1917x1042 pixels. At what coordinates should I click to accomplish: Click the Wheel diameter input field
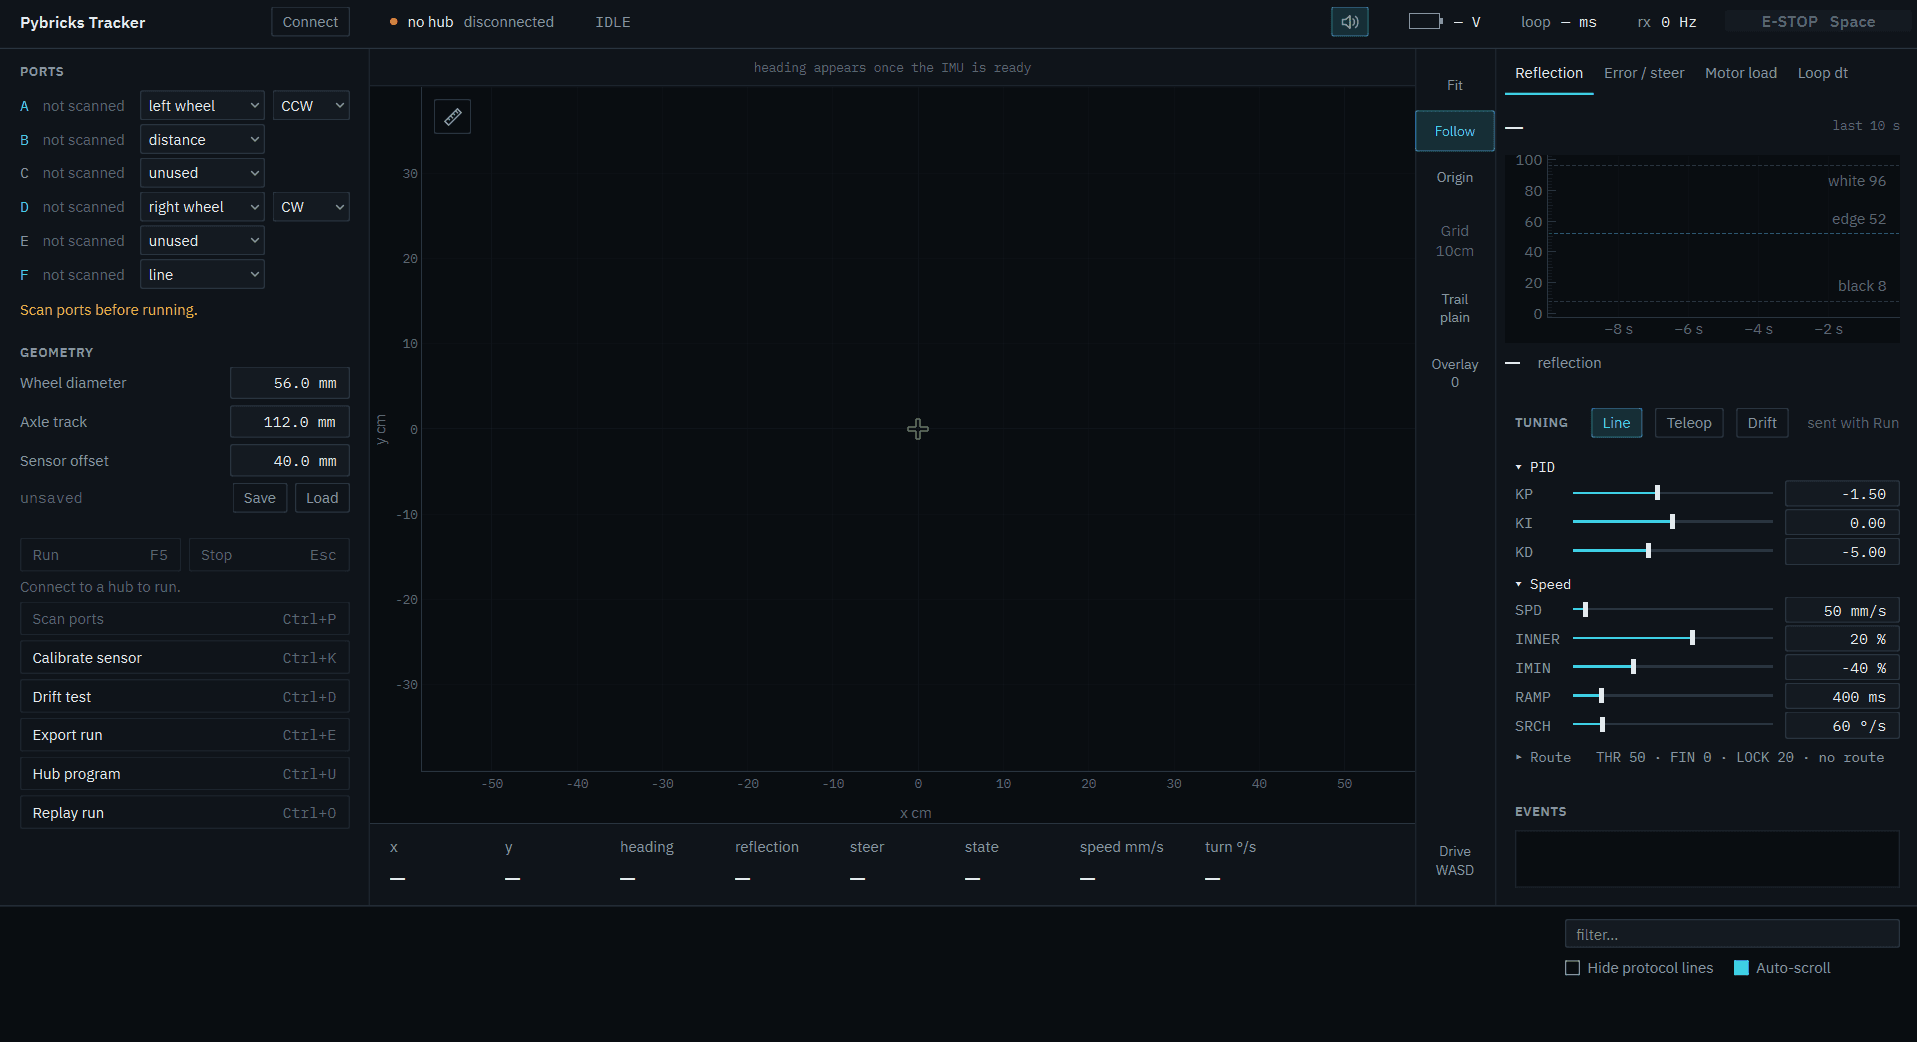click(290, 383)
